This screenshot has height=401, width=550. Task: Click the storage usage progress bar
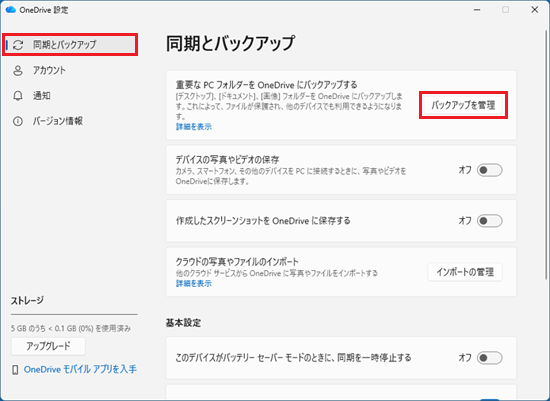[x=74, y=314]
